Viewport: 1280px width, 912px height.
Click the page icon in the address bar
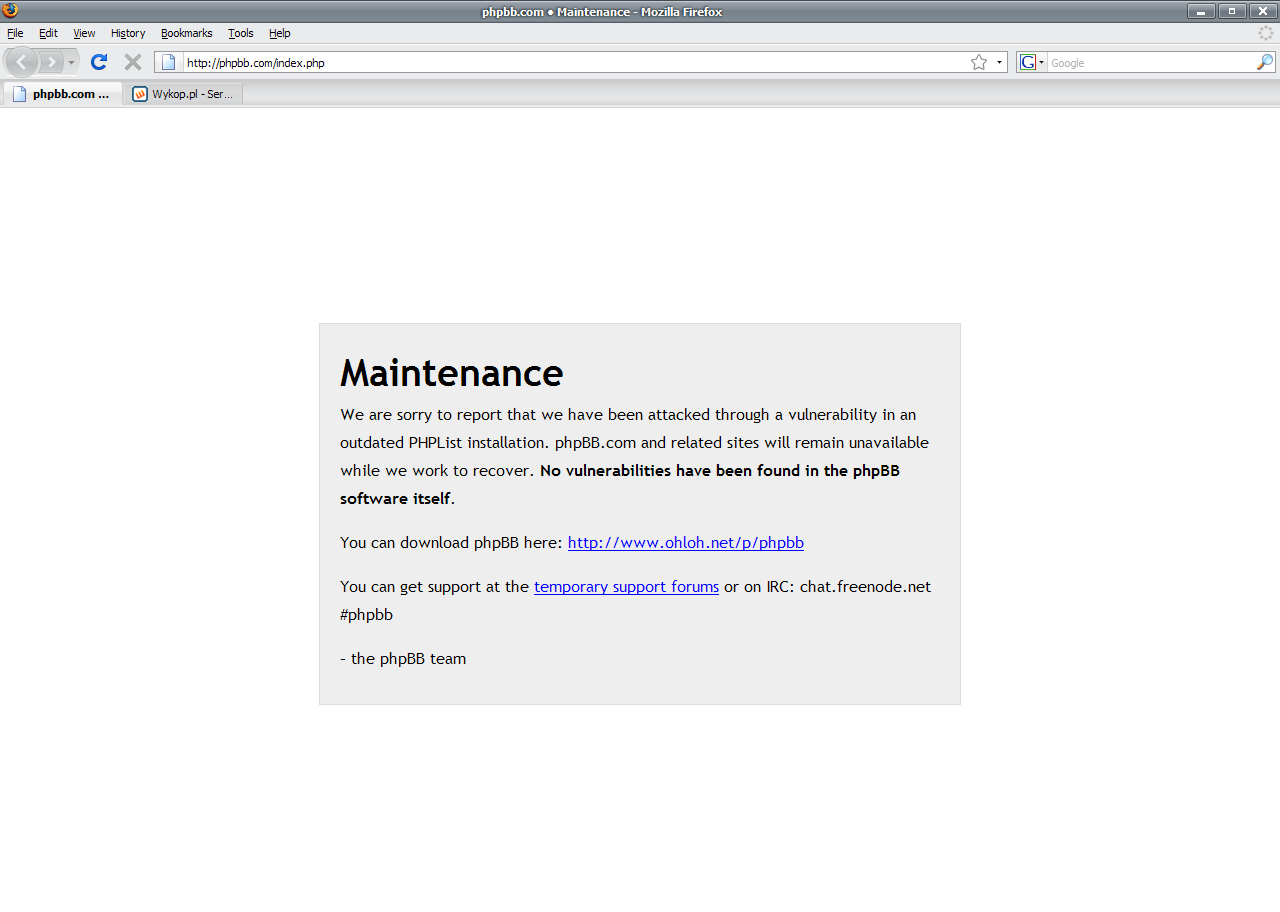pos(168,62)
